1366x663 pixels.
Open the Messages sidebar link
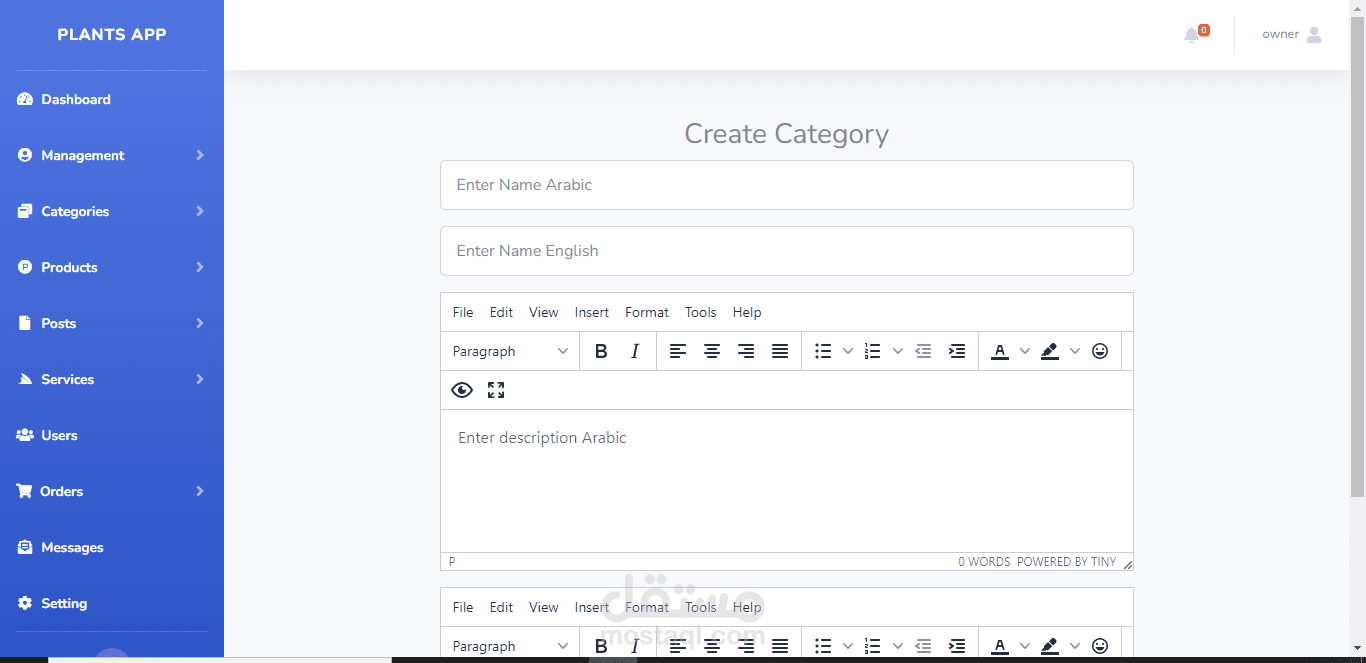pos(72,547)
